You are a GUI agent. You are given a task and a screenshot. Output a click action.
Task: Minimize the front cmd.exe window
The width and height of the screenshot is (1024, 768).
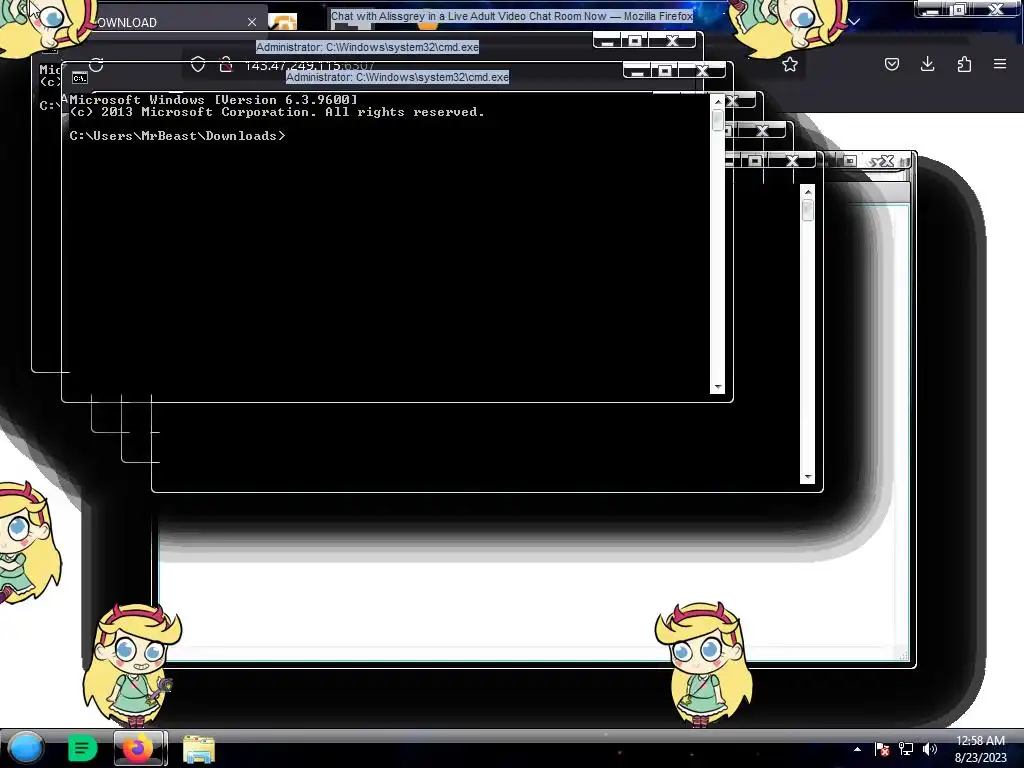pyautogui.click(x=637, y=71)
